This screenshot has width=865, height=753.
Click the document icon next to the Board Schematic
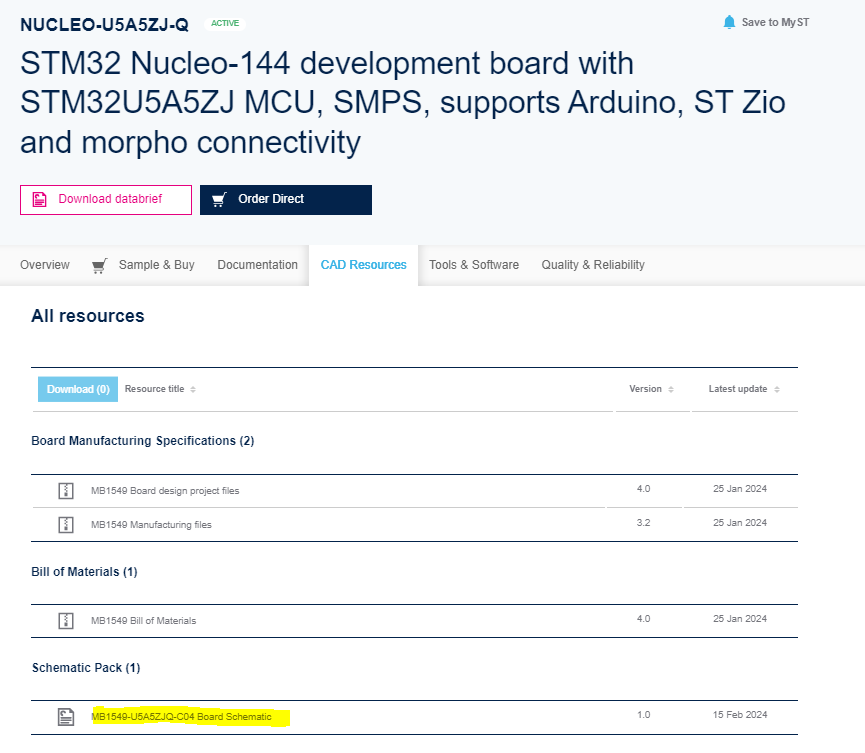point(66,716)
